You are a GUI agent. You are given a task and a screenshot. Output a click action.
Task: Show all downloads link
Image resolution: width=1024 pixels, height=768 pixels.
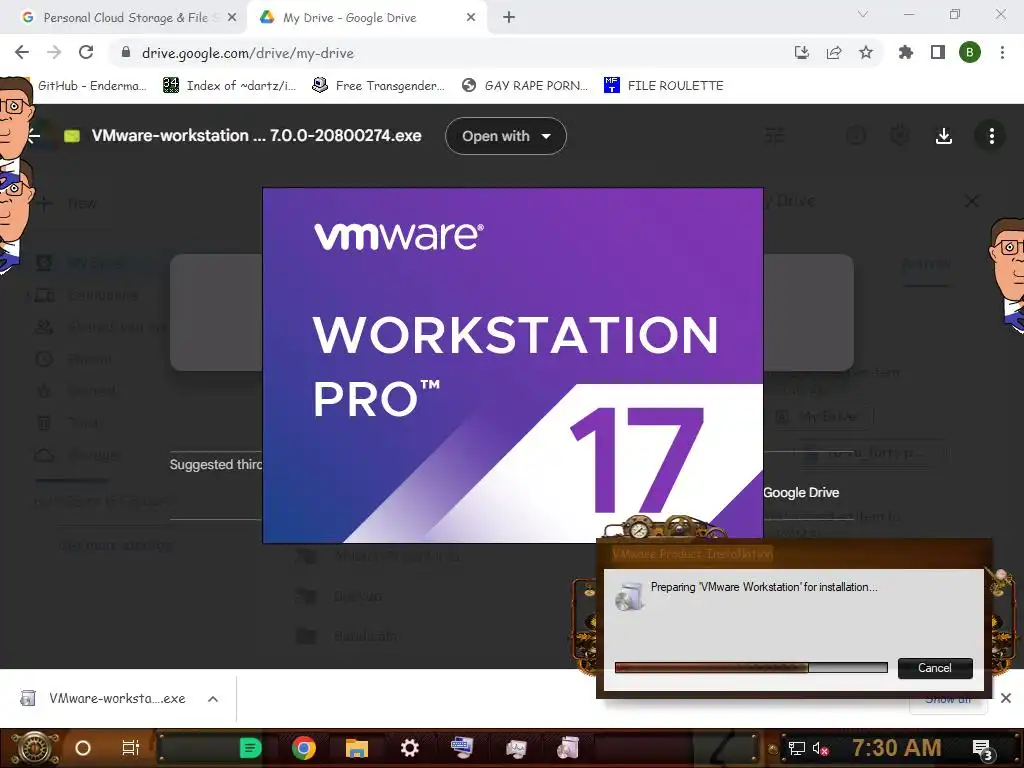click(x=947, y=699)
